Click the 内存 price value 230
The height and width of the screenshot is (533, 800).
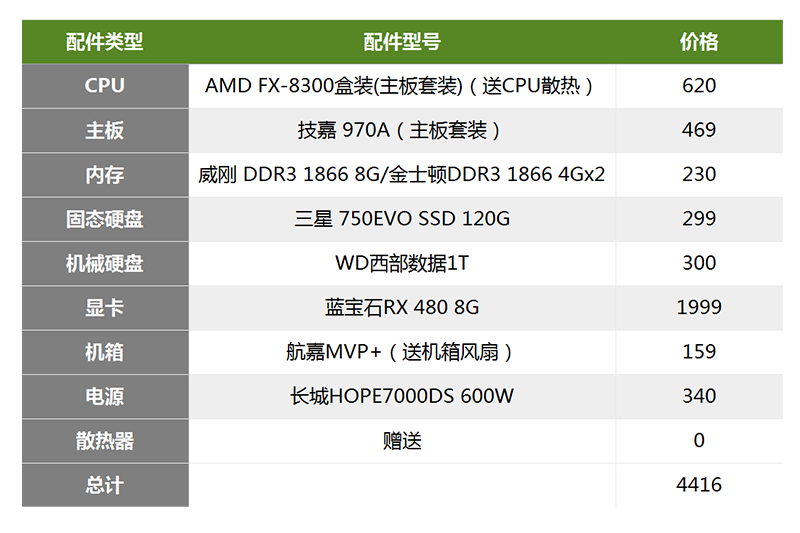coord(699,174)
